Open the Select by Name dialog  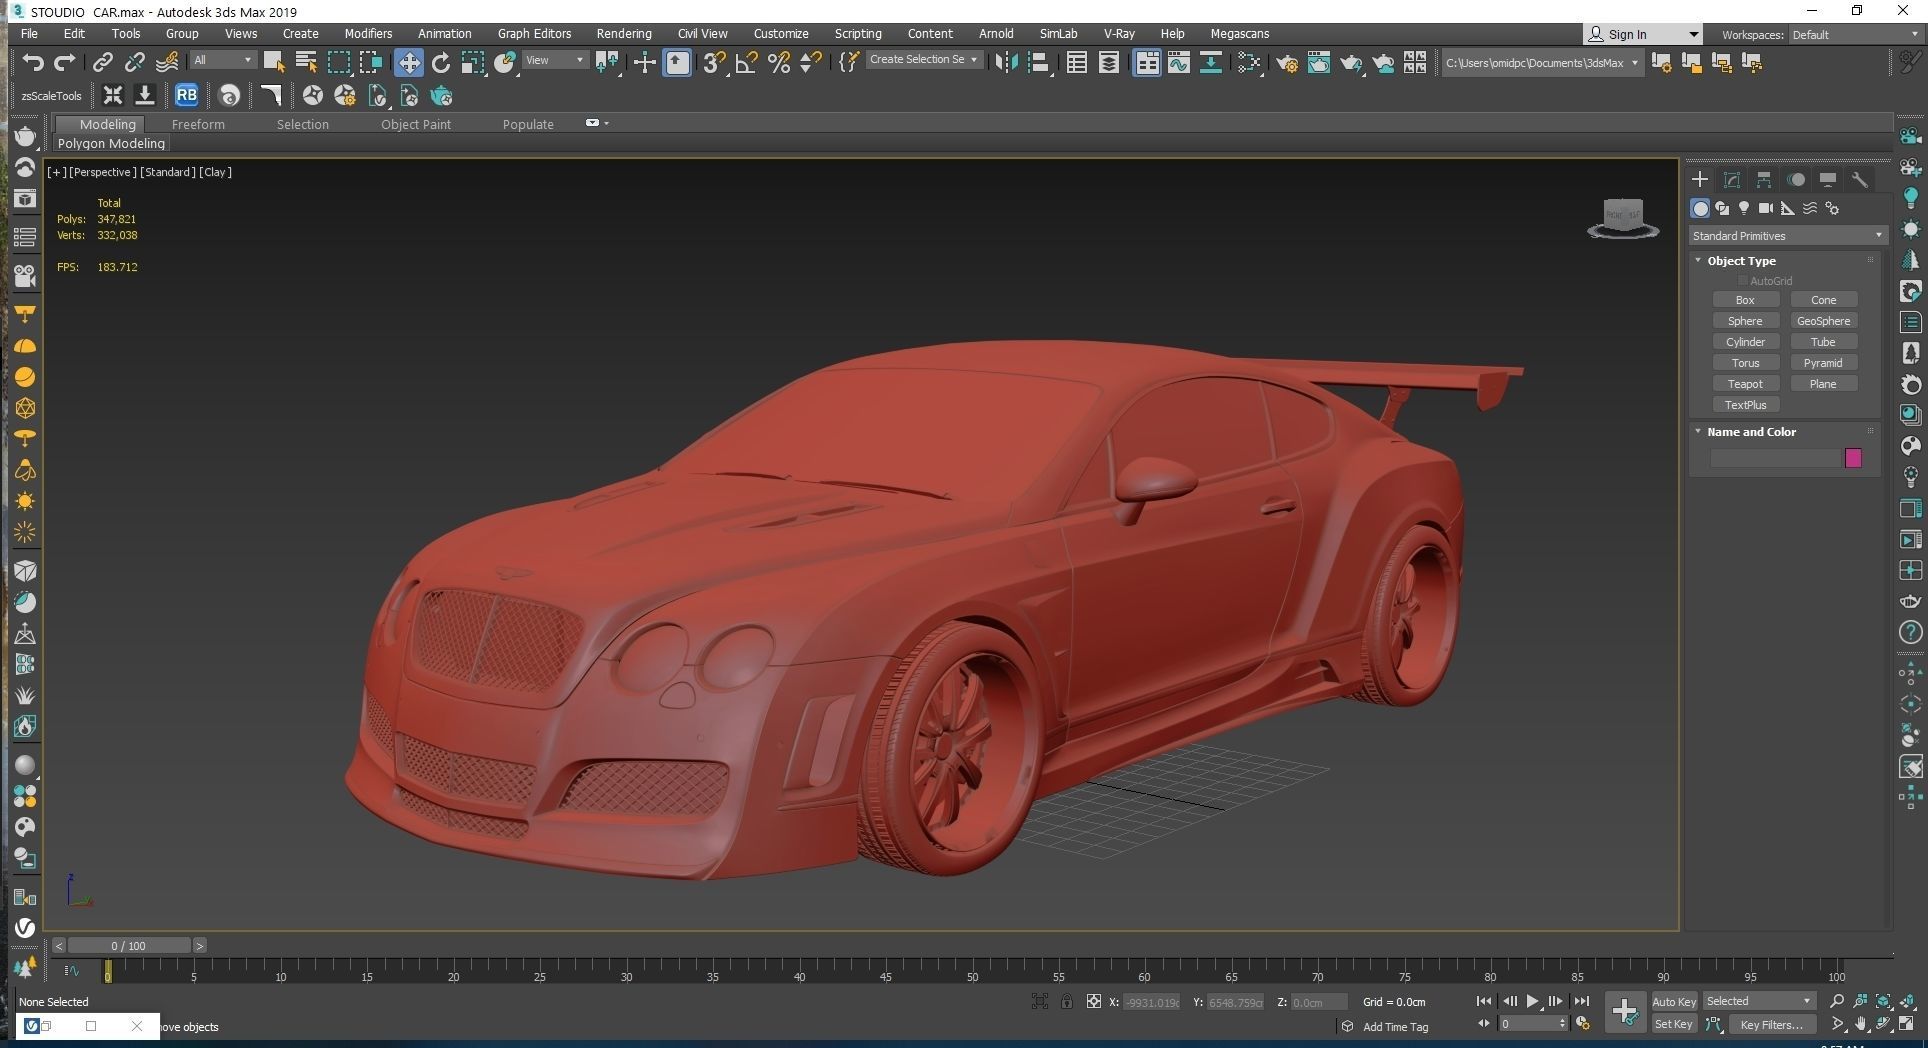306,63
